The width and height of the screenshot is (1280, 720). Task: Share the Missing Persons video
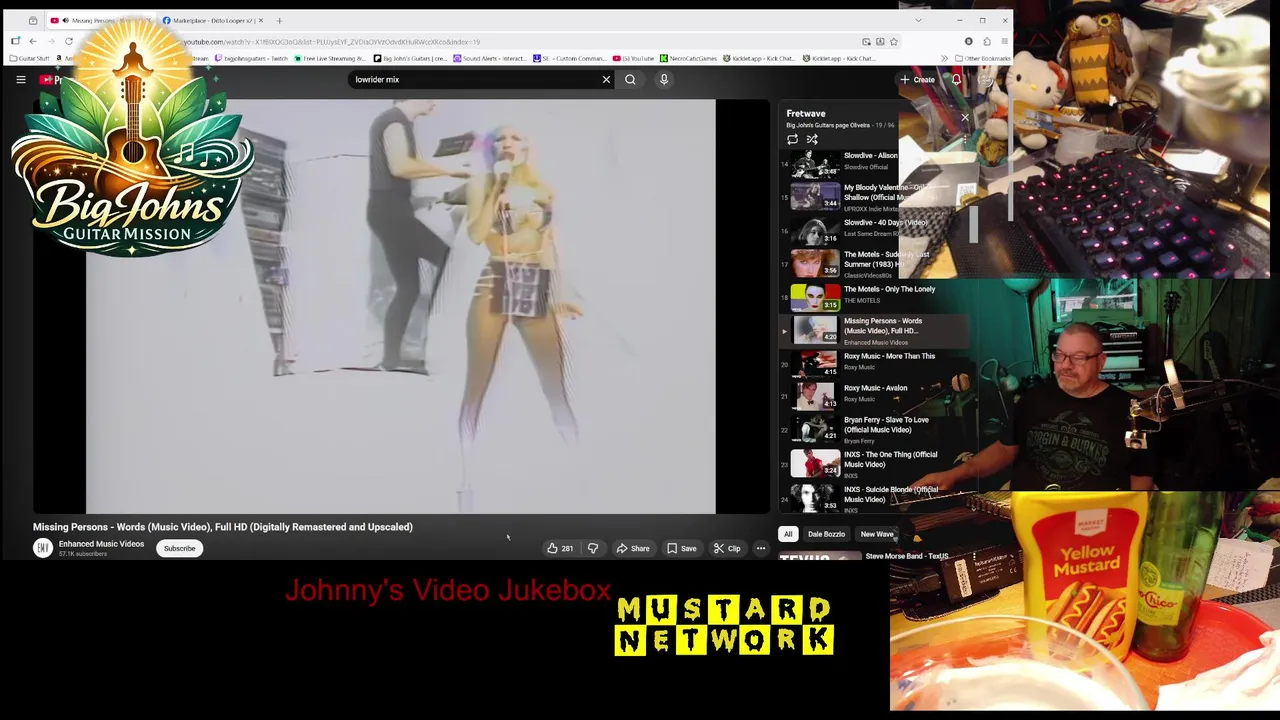click(x=633, y=548)
